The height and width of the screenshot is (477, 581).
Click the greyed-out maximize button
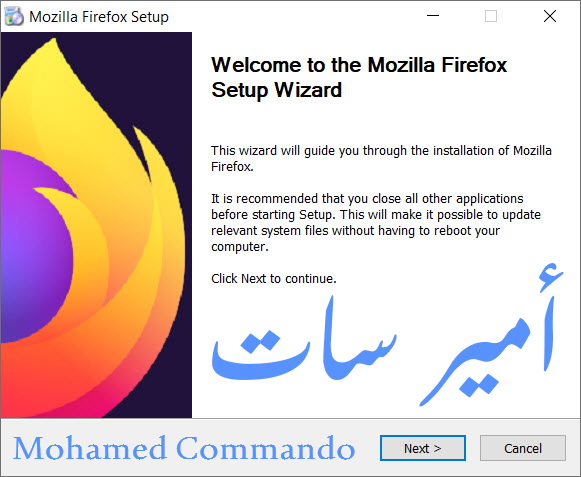(x=491, y=16)
